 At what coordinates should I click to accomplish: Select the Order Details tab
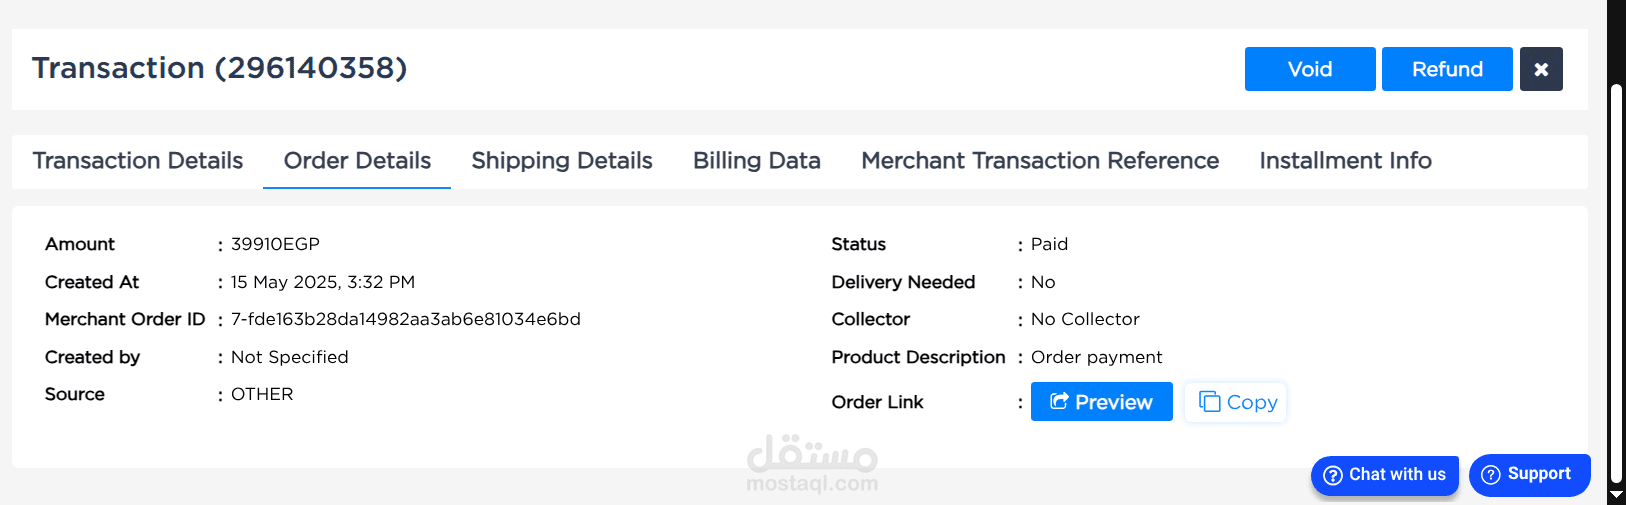click(357, 161)
